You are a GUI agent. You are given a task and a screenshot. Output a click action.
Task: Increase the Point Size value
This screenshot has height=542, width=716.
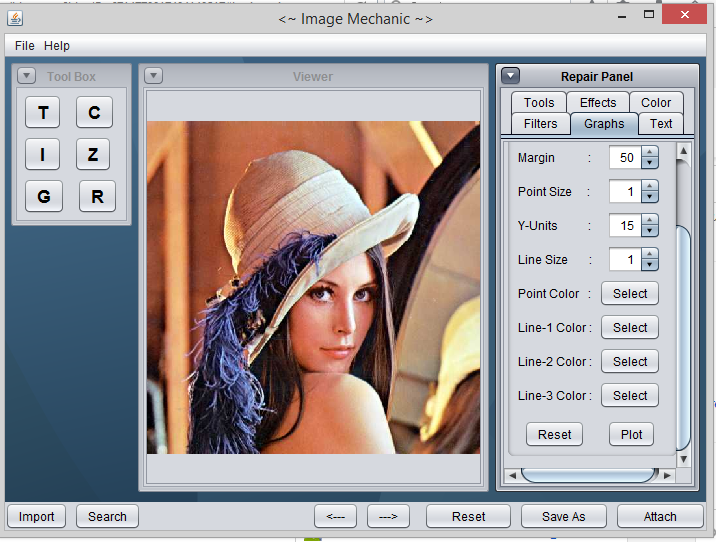pos(650,186)
